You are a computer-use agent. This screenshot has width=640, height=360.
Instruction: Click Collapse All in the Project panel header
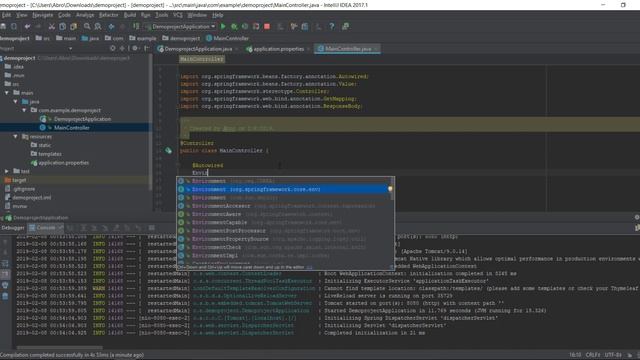click(x=122, y=48)
